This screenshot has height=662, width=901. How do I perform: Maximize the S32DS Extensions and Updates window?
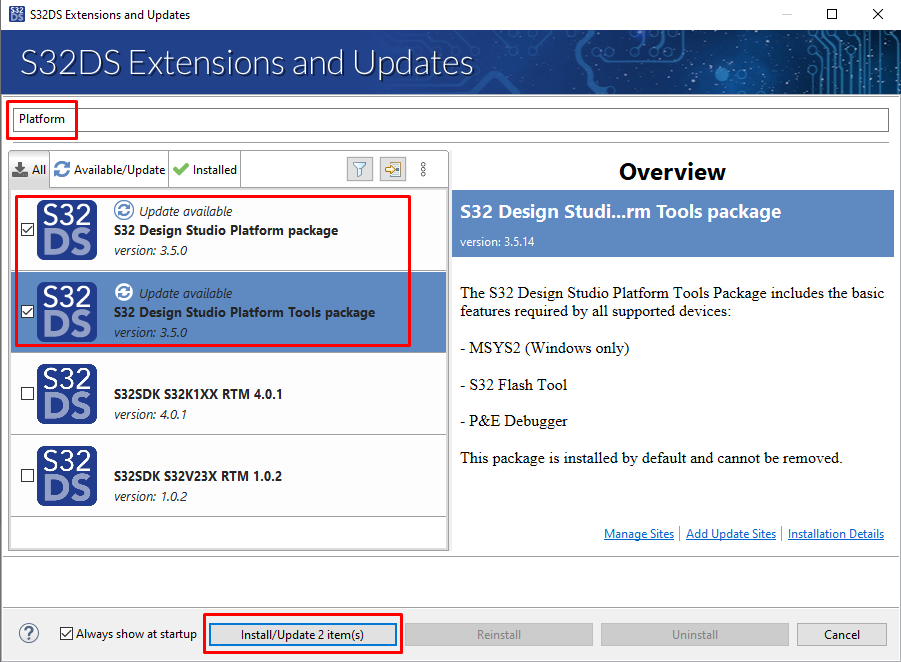click(831, 14)
